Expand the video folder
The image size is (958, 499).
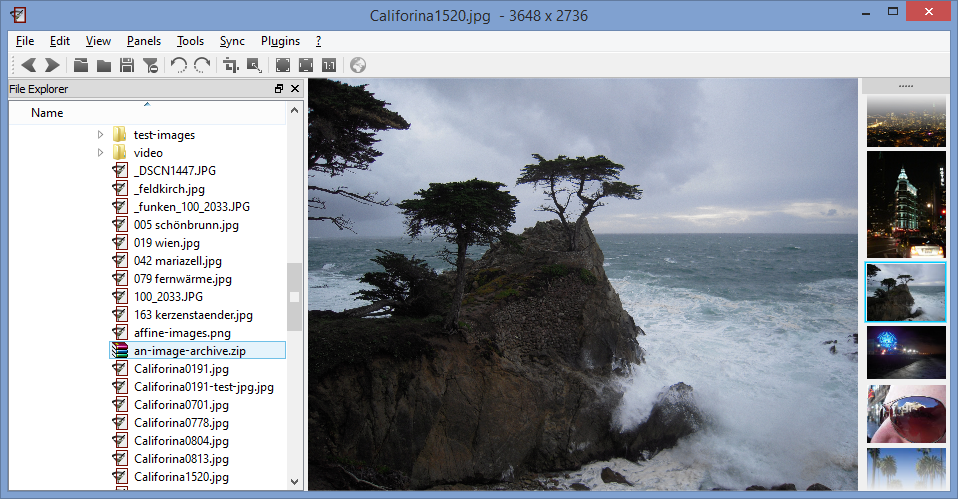click(x=100, y=153)
